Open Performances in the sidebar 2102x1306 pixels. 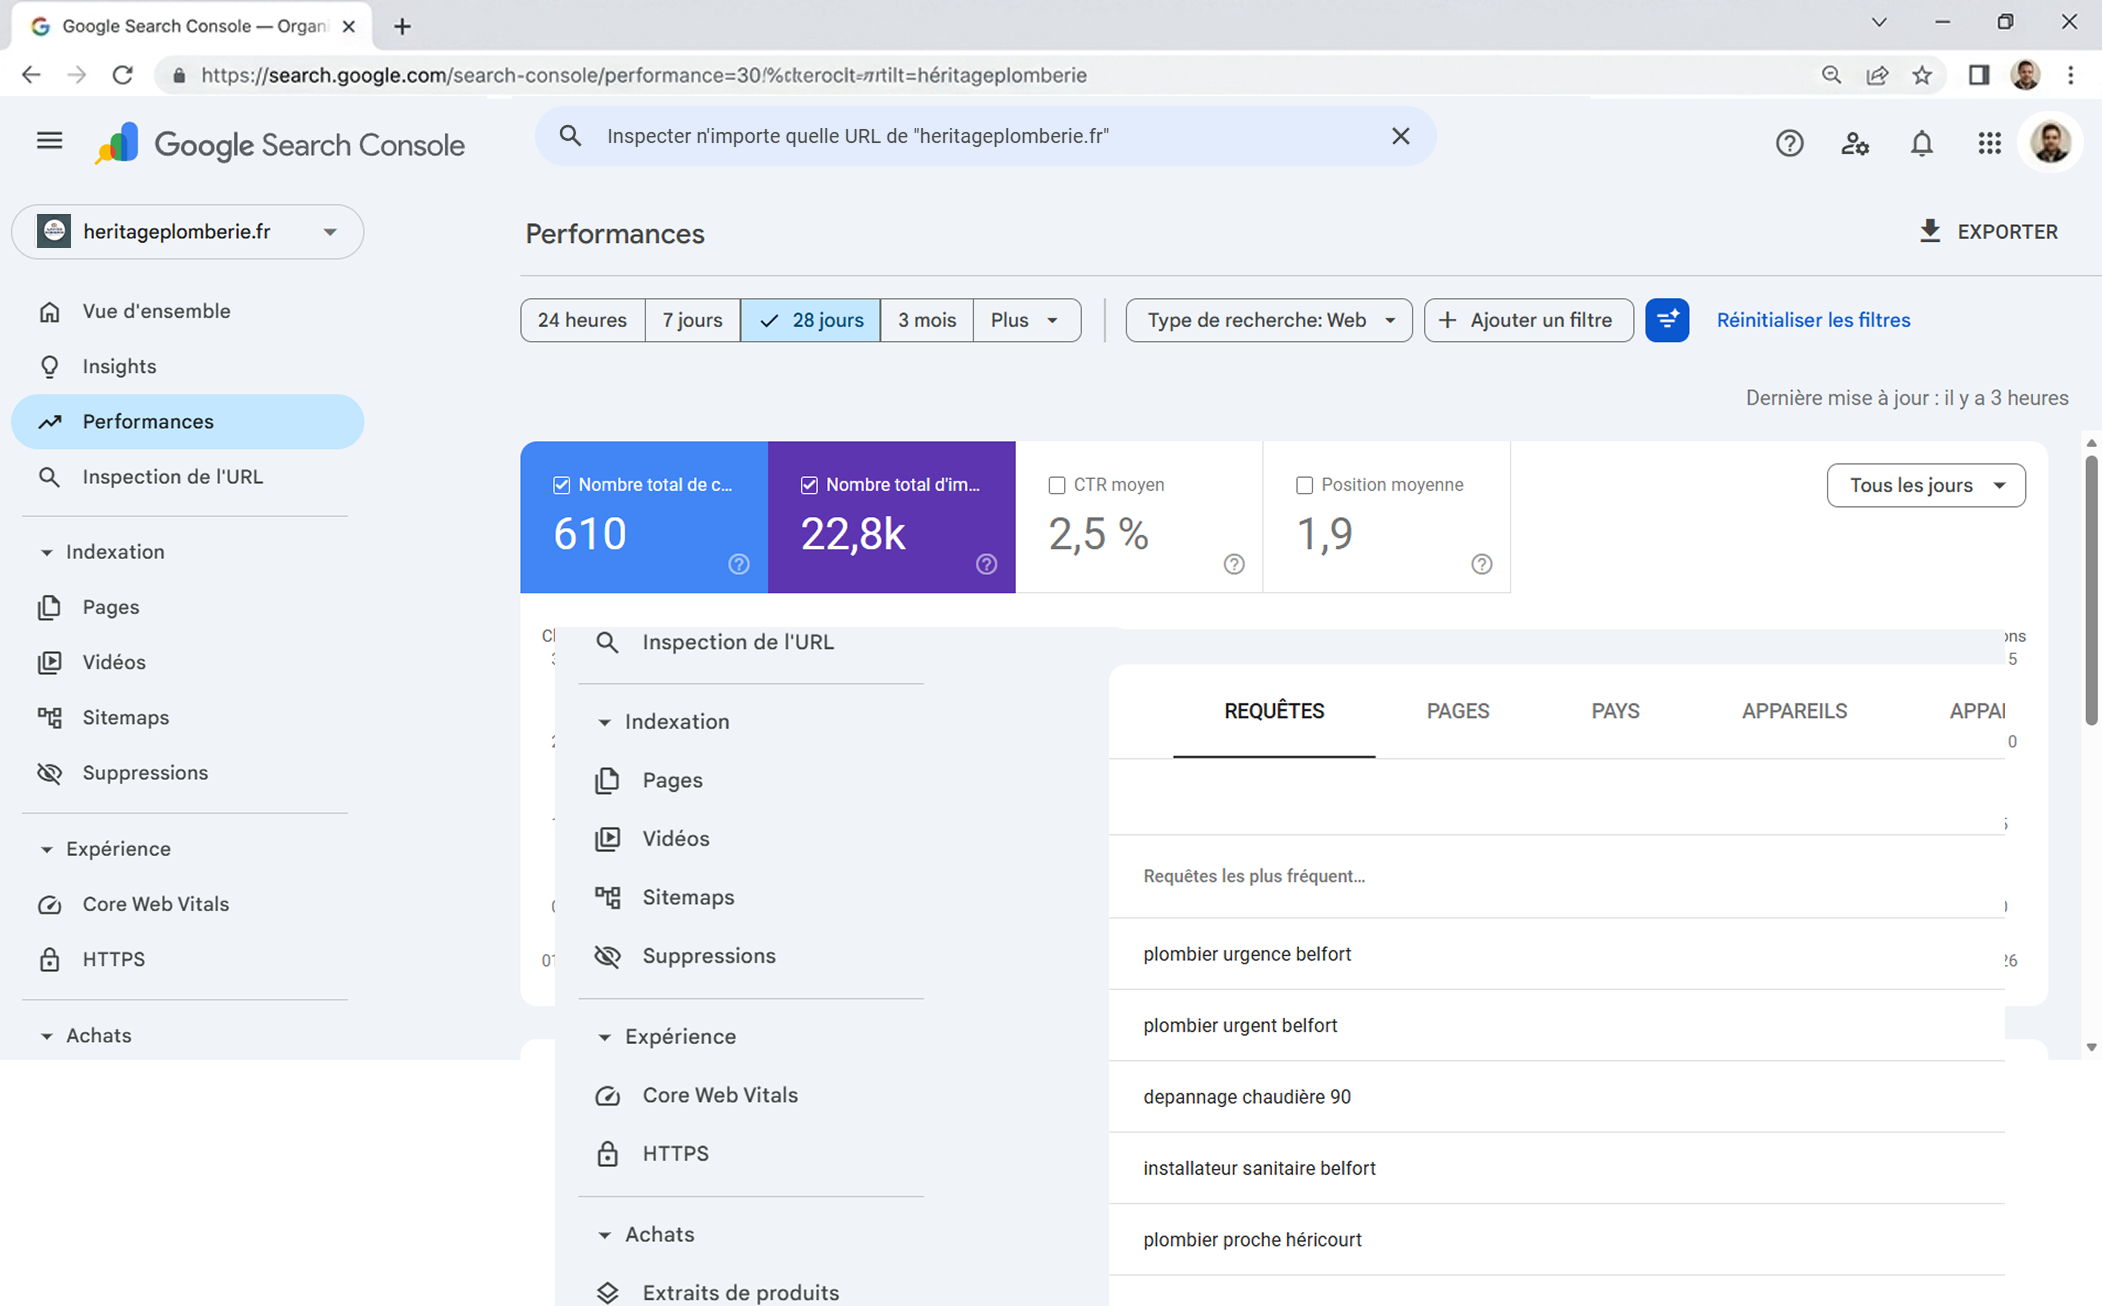(187, 421)
